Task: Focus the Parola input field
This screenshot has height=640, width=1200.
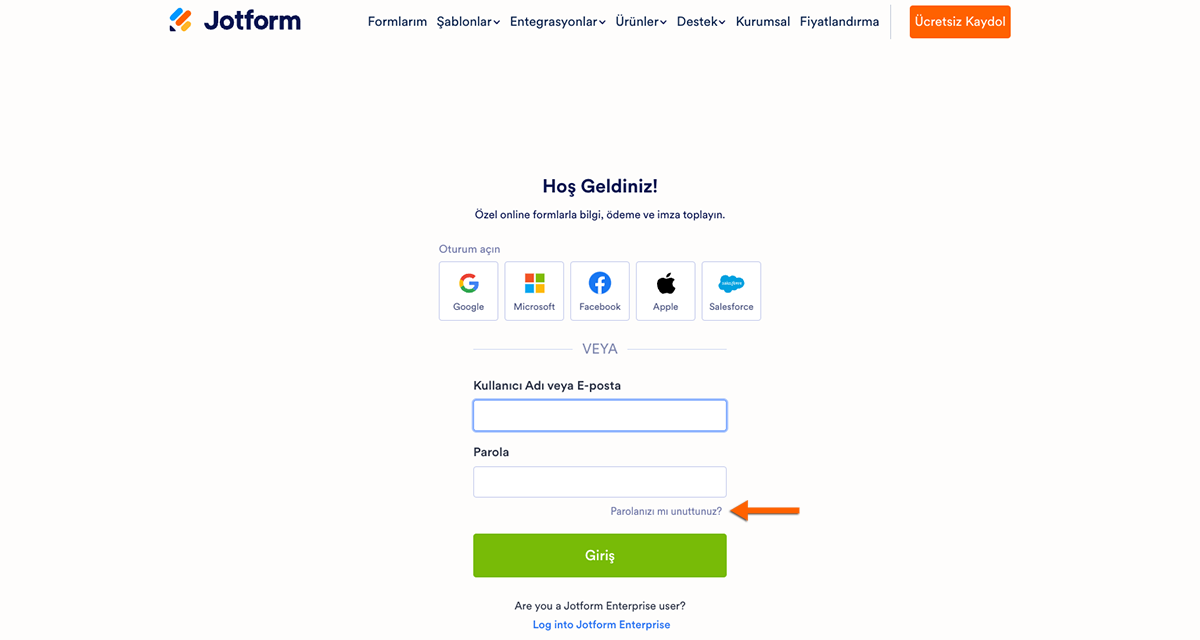Action: (600, 482)
